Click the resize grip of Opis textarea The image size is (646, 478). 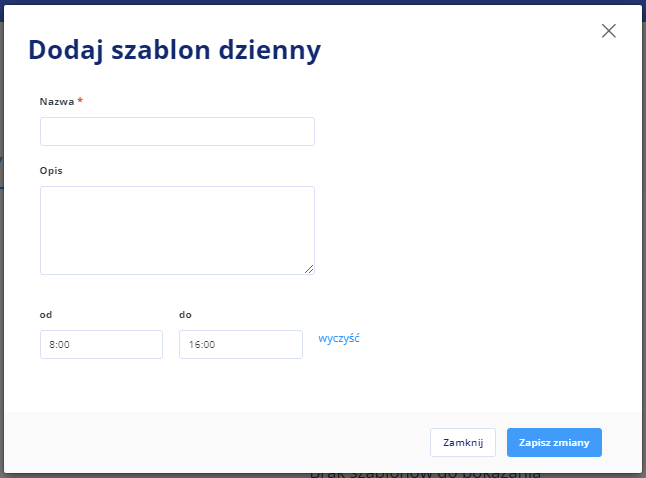pos(309,269)
